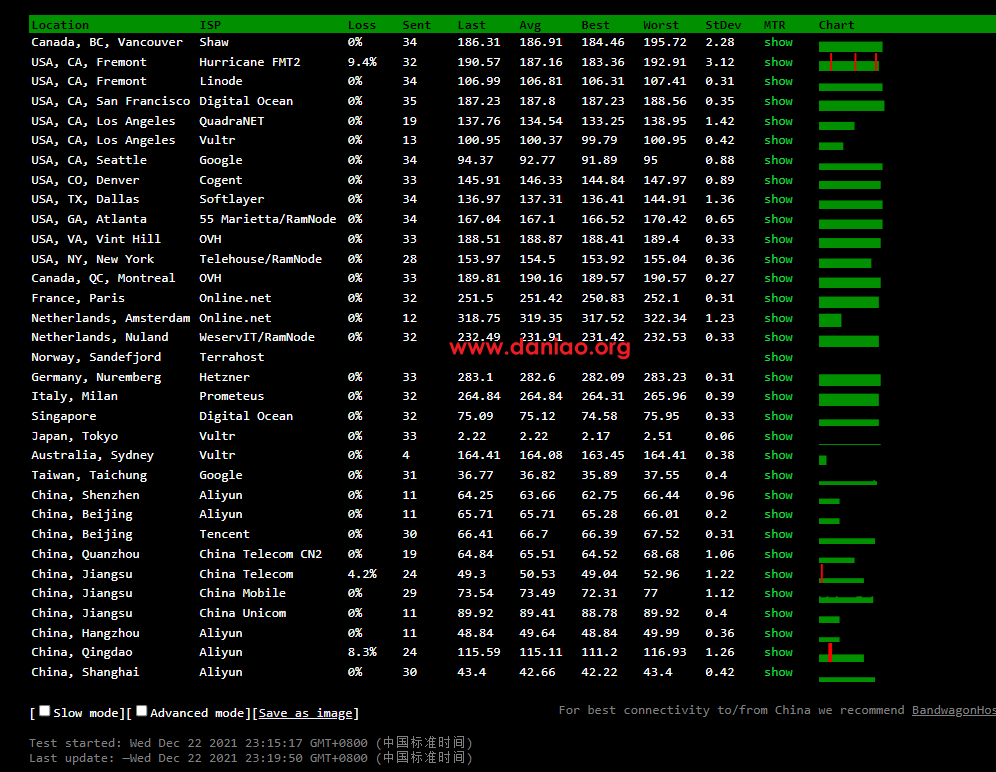Show MTR for Taiwan Taichung Google
Image resolution: width=996 pixels, height=772 pixels.
point(778,475)
